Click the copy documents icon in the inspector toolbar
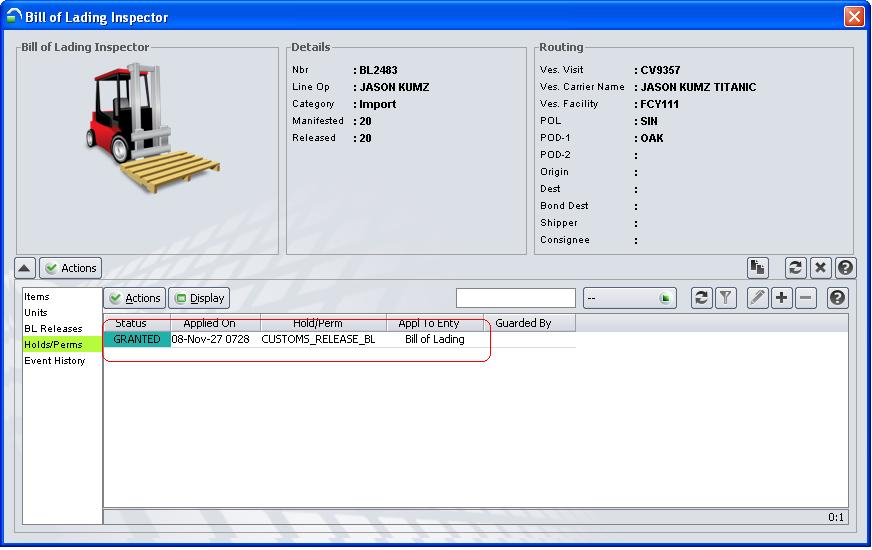Image resolution: width=872 pixels, height=550 pixels. pyautogui.click(x=757, y=267)
